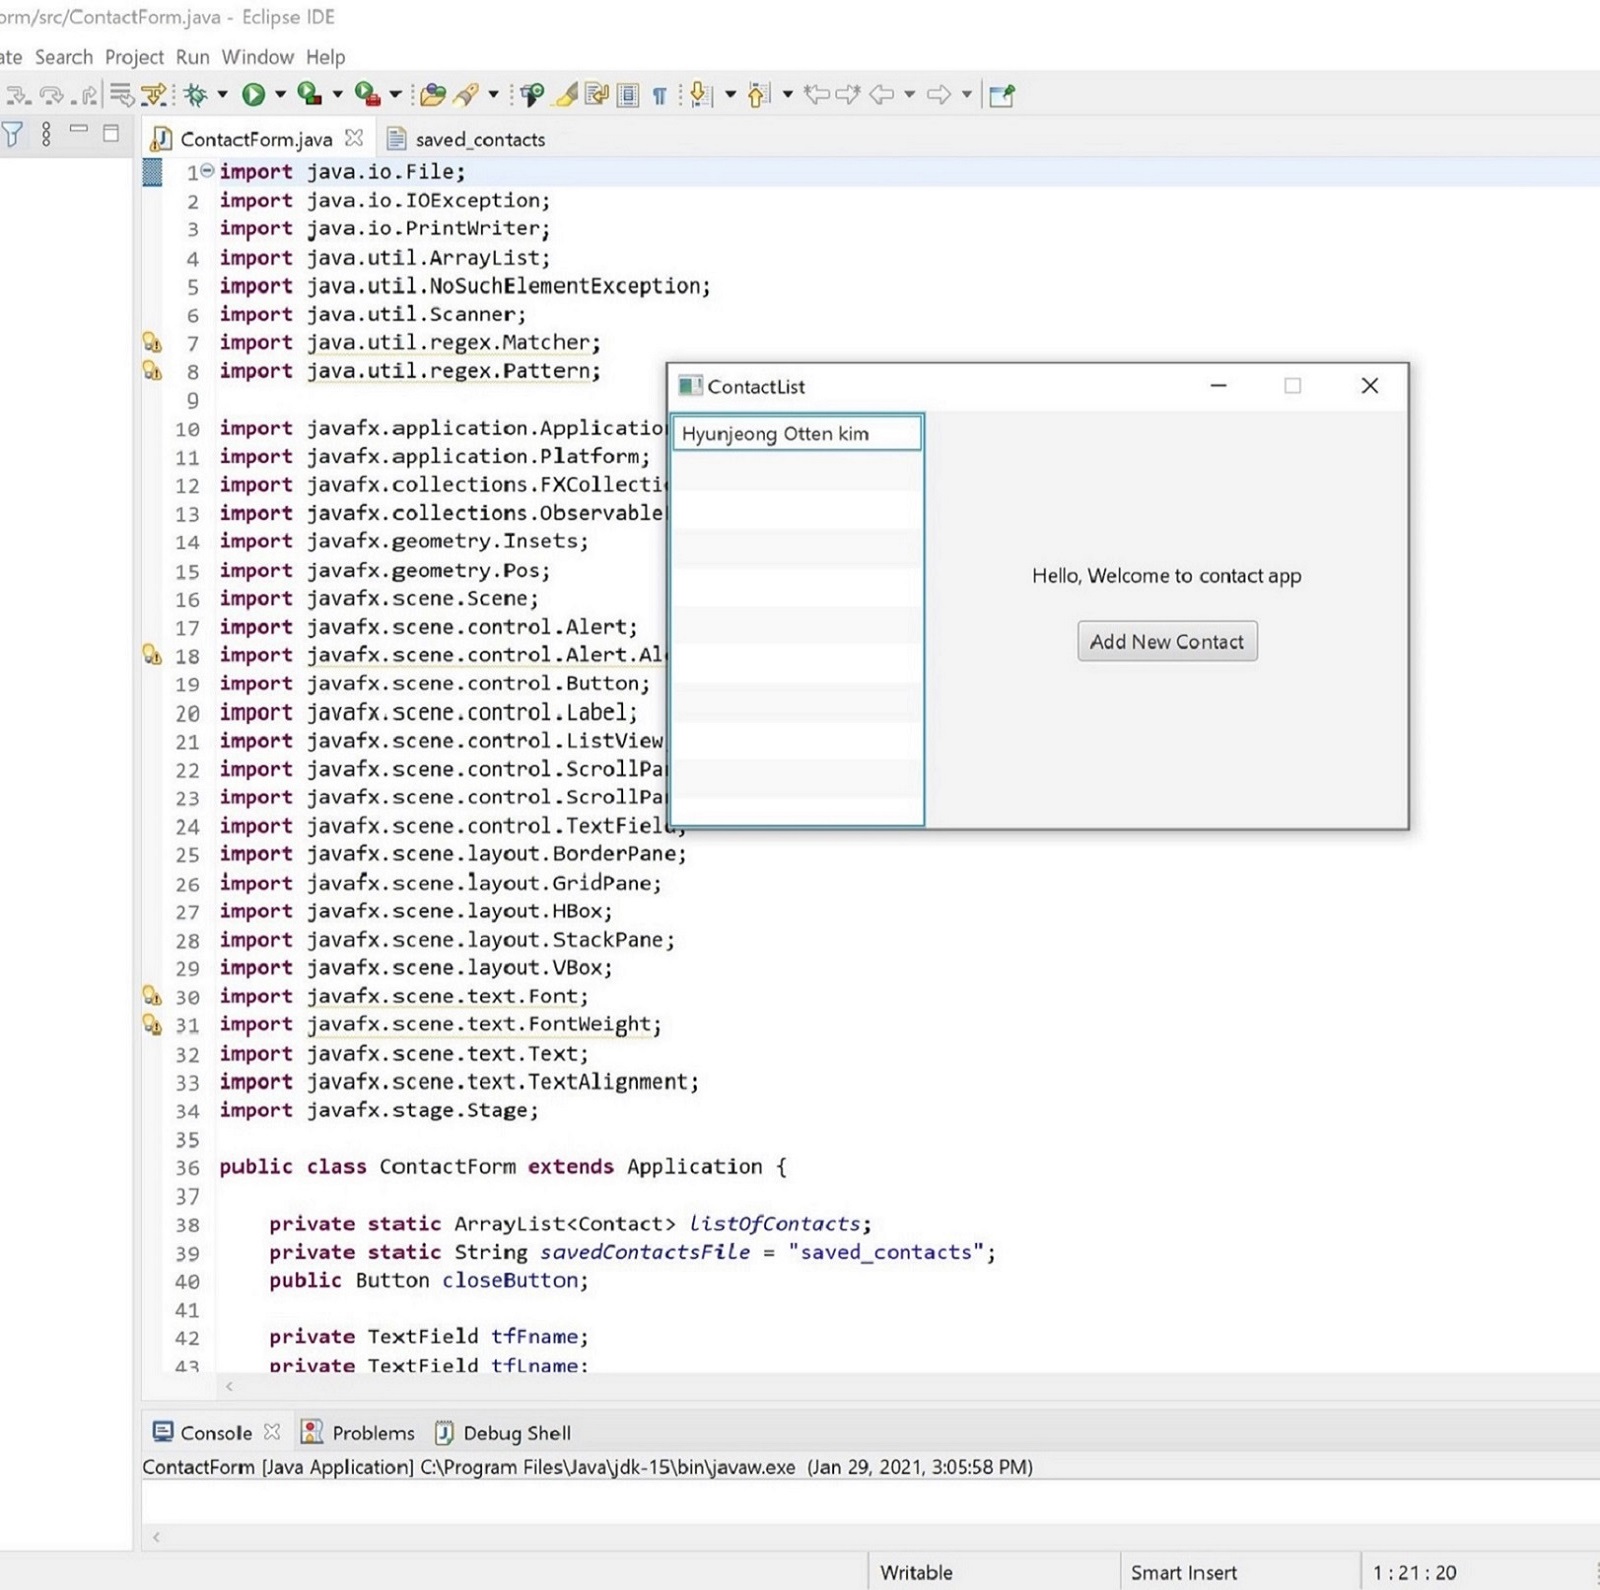Open the Search menu
Image resolution: width=1600 pixels, height=1590 pixels.
64,57
